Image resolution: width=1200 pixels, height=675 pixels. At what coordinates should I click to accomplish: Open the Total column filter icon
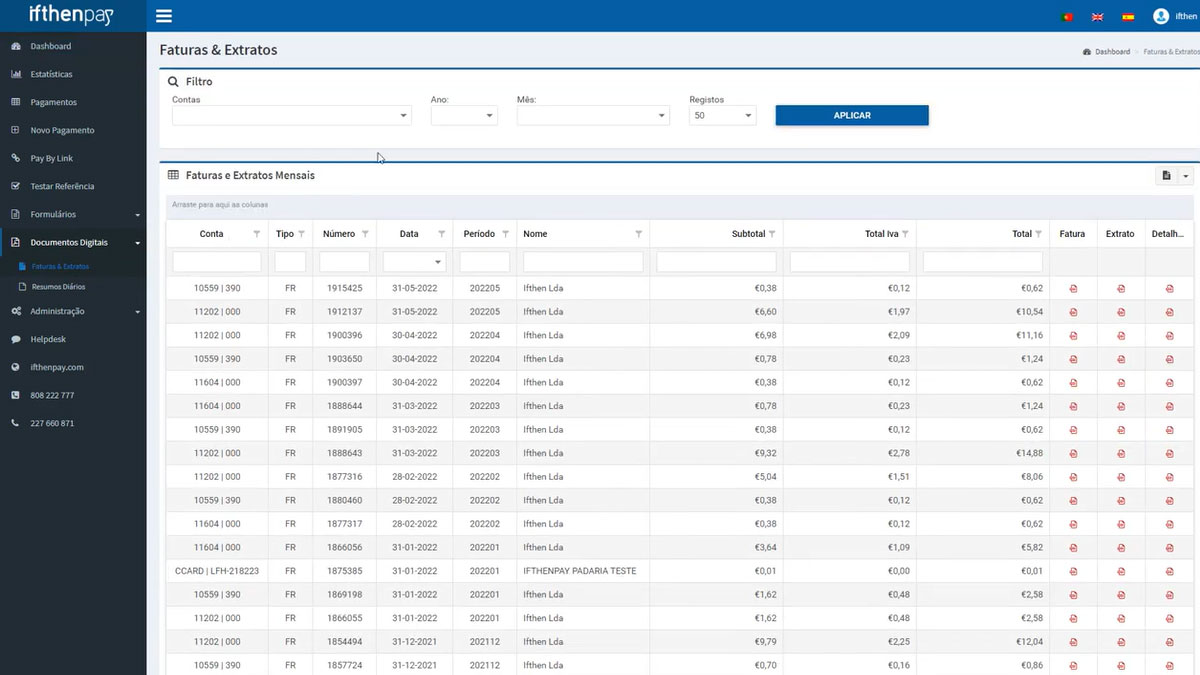(x=1039, y=234)
